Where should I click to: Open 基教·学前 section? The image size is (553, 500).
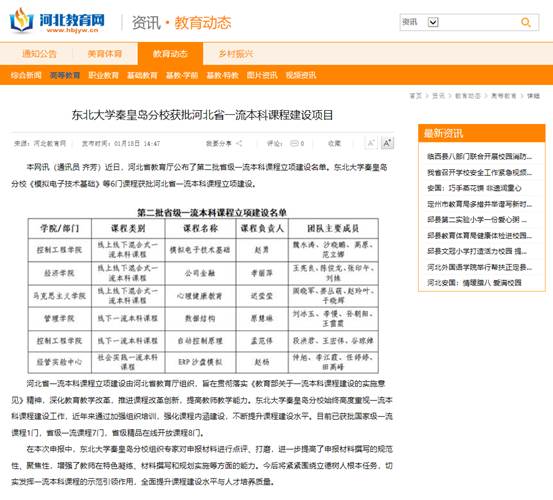pyautogui.click(x=182, y=75)
